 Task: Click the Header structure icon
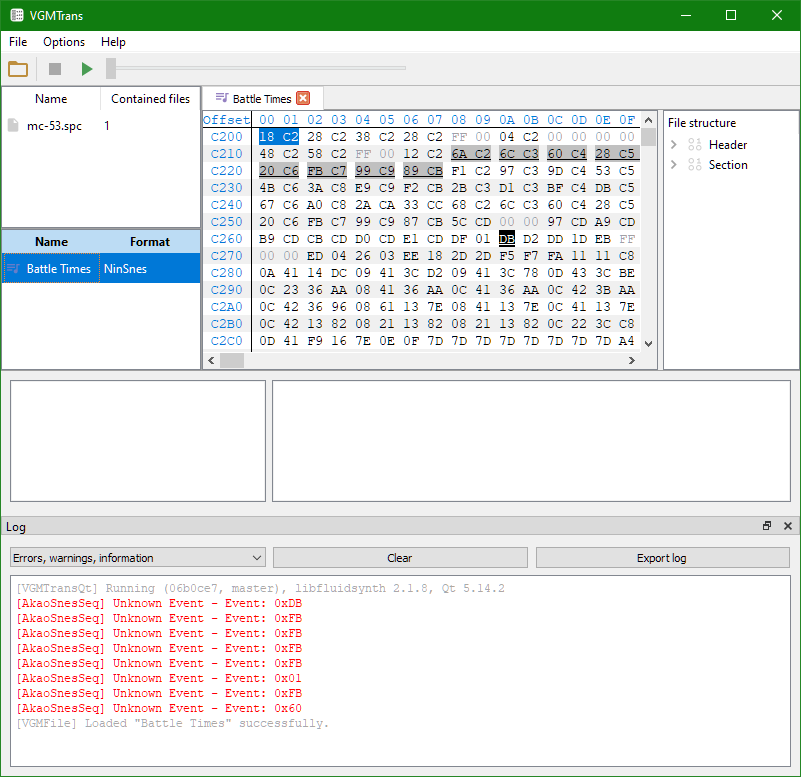coord(694,145)
